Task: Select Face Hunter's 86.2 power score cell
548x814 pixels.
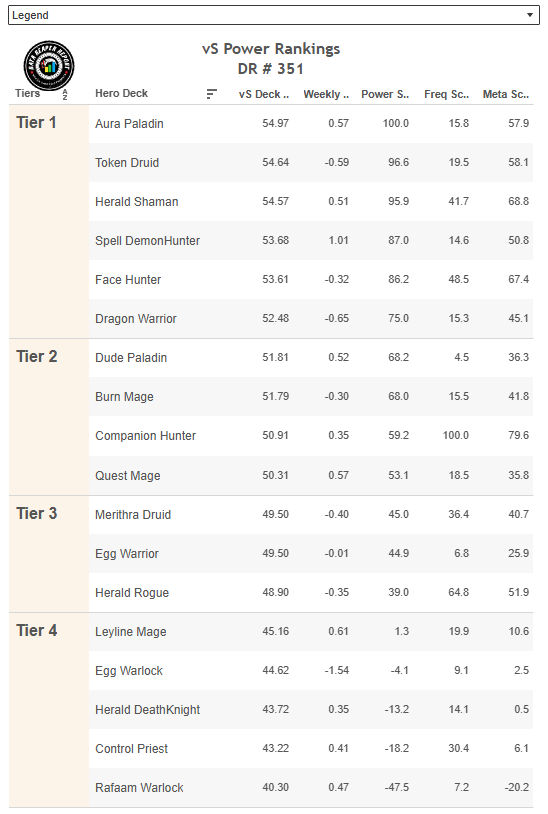Action: 399,279
